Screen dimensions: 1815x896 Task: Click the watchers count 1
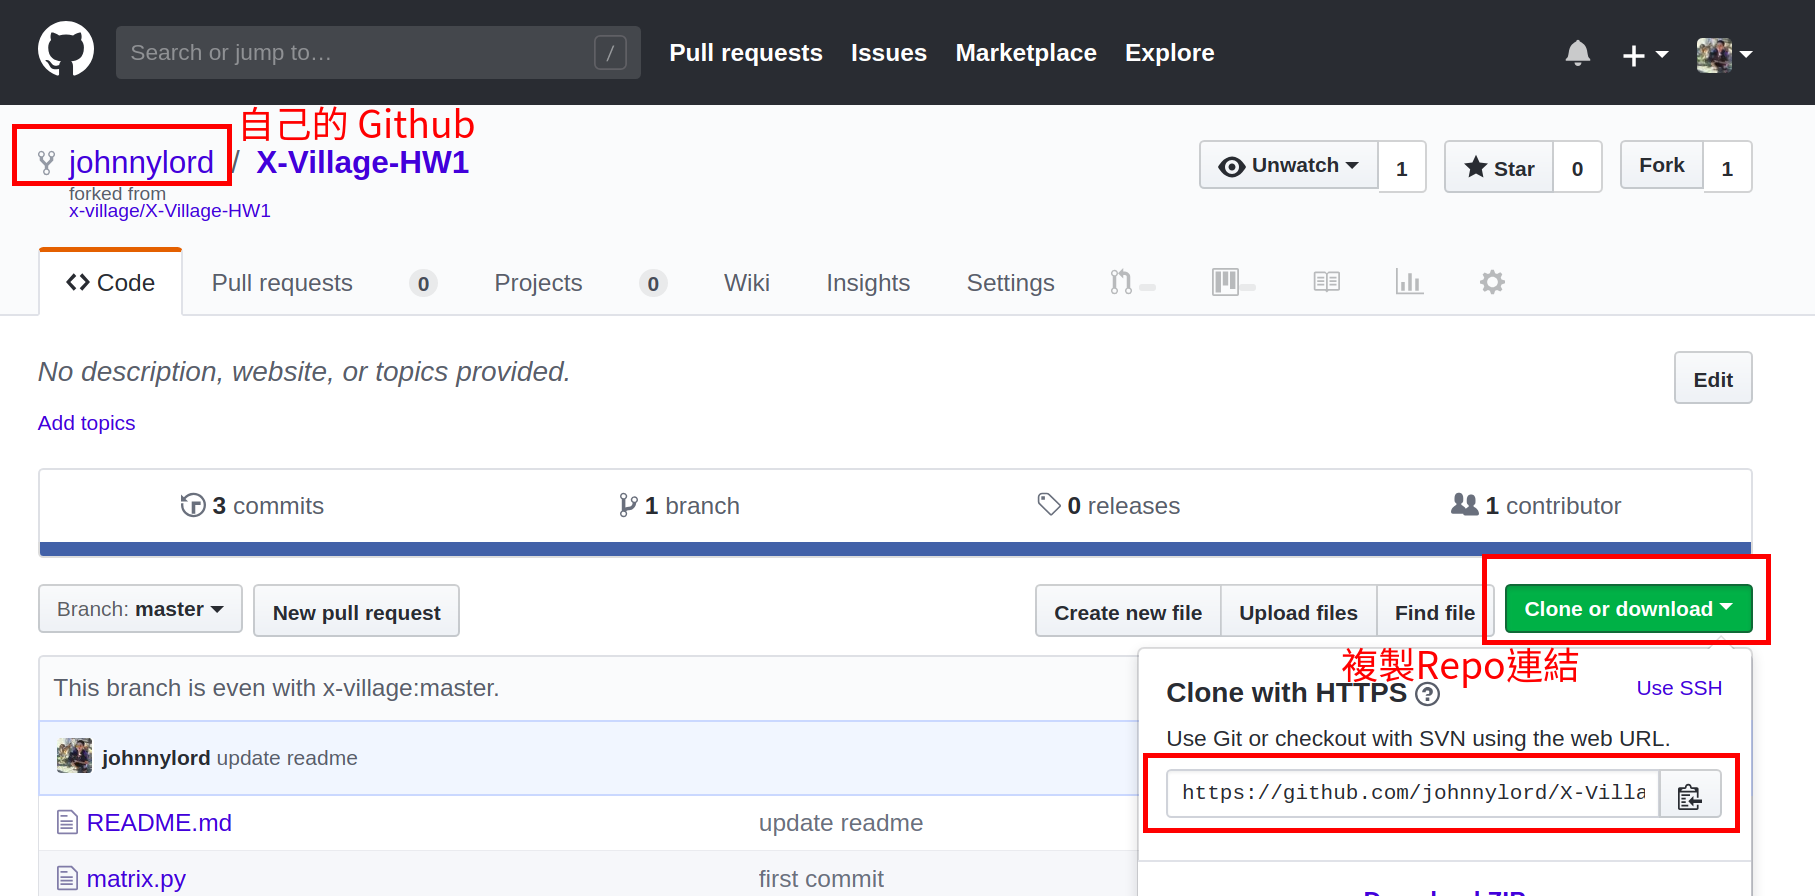pos(1402,168)
